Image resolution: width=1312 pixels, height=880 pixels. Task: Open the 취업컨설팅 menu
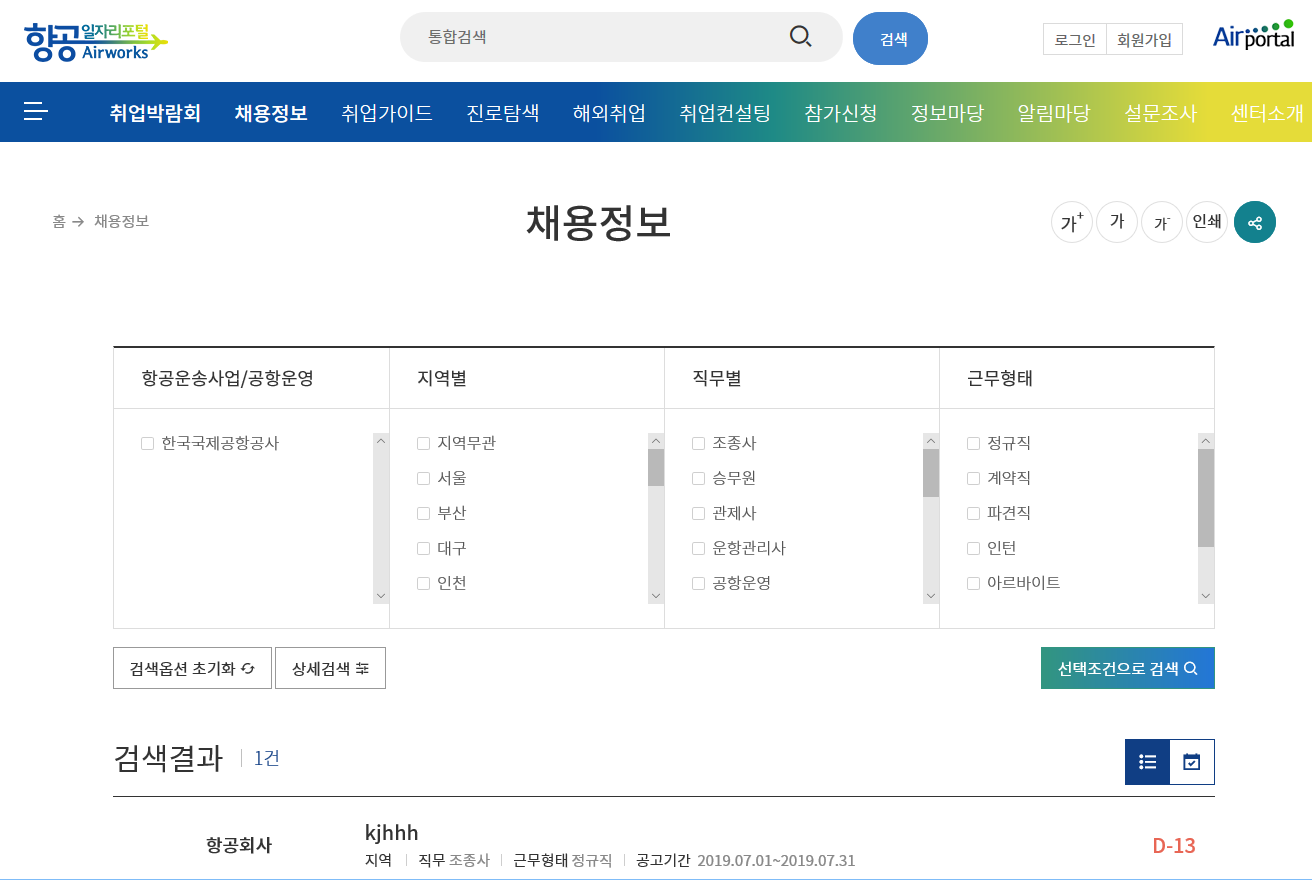tap(725, 113)
